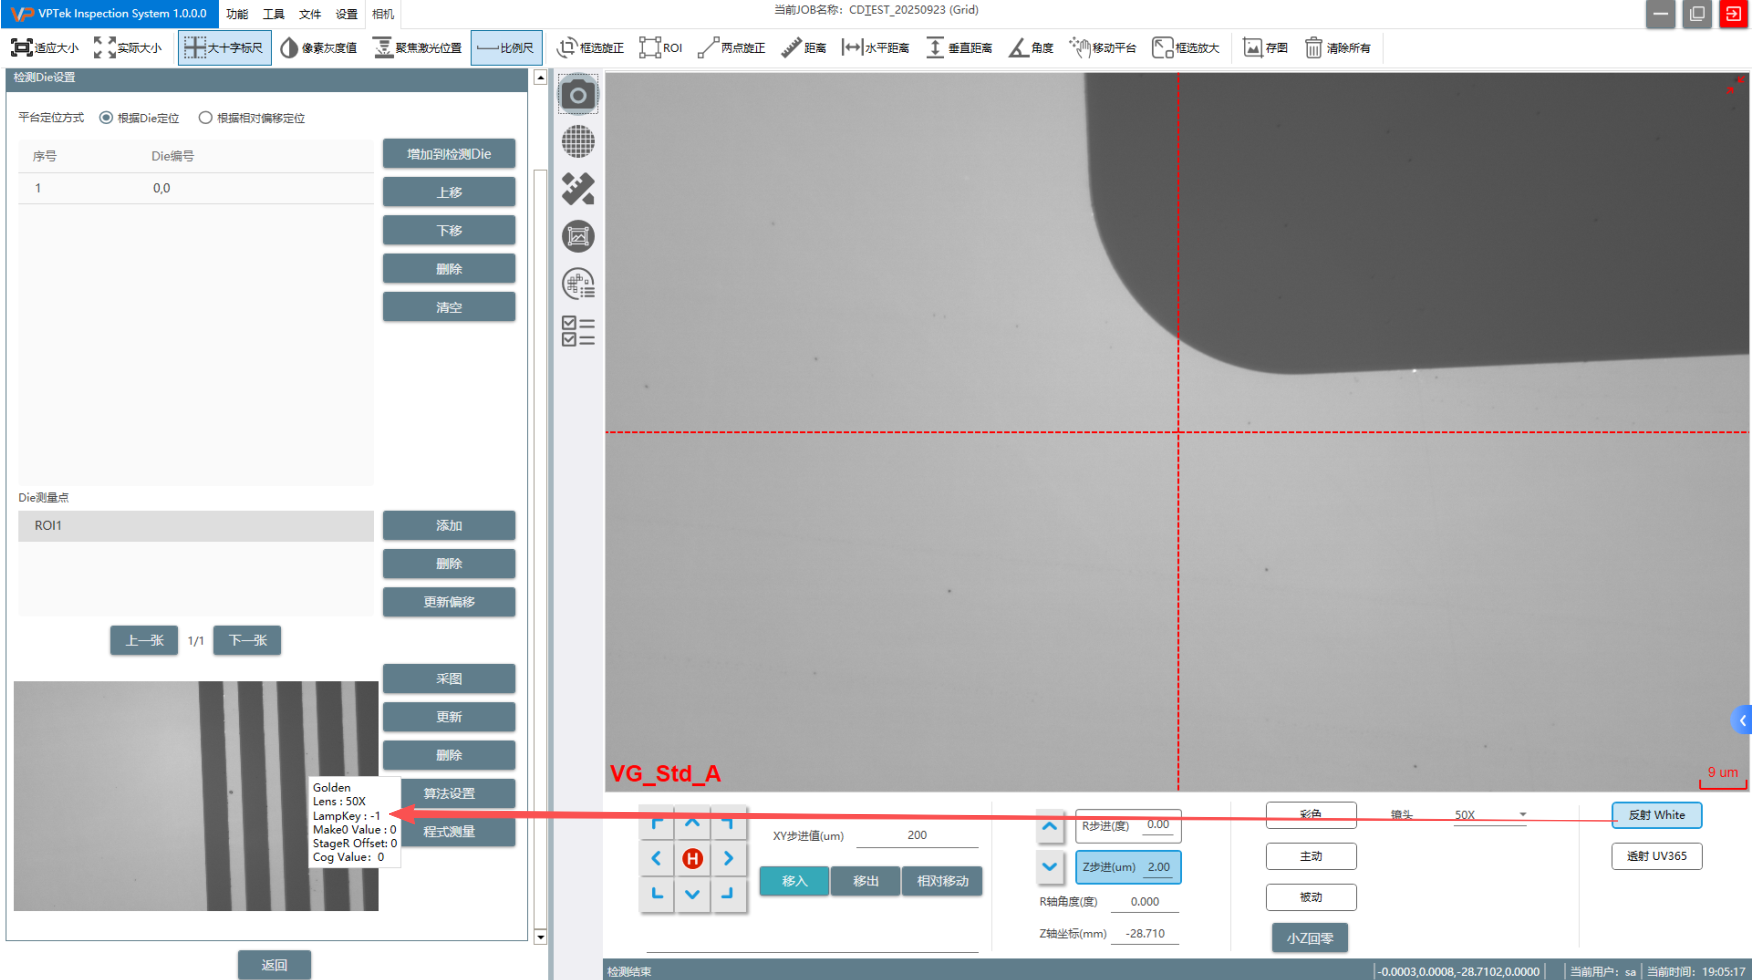Click the left panel scrollbar down arrow
The width and height of the screenshot is (1752, 980).
pos(540,937)
